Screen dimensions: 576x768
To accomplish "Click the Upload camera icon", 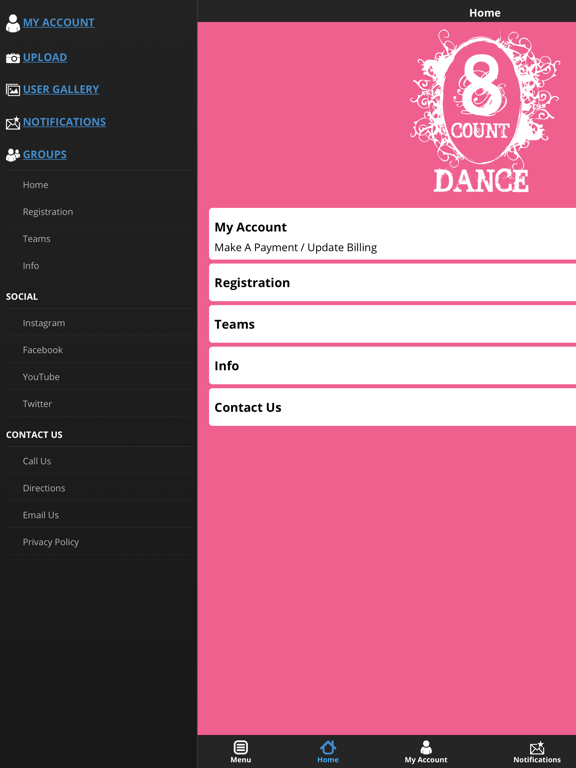I will click(13, 58).
